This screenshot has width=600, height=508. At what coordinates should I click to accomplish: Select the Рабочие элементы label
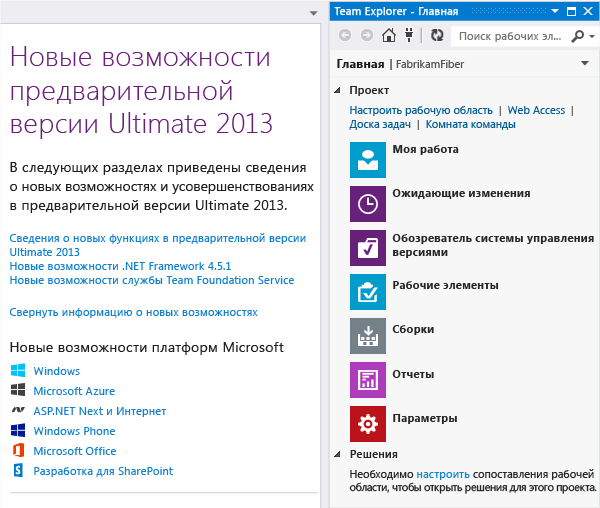[445, 285]
